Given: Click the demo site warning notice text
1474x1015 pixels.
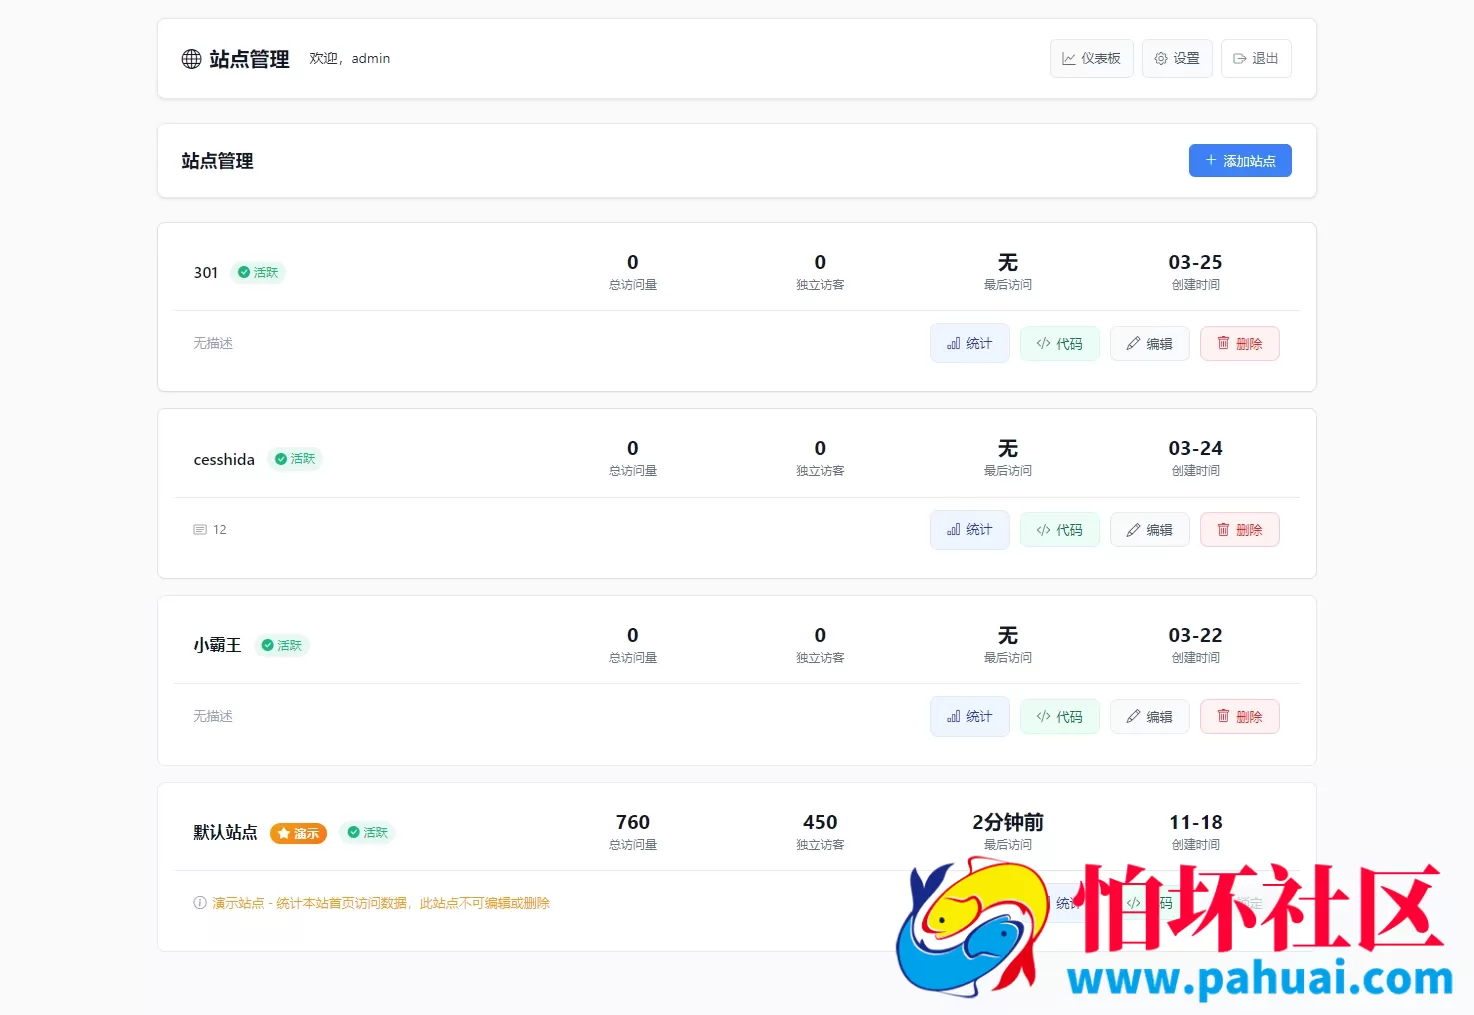Looking at the screenshot, I should click(380, 902).
